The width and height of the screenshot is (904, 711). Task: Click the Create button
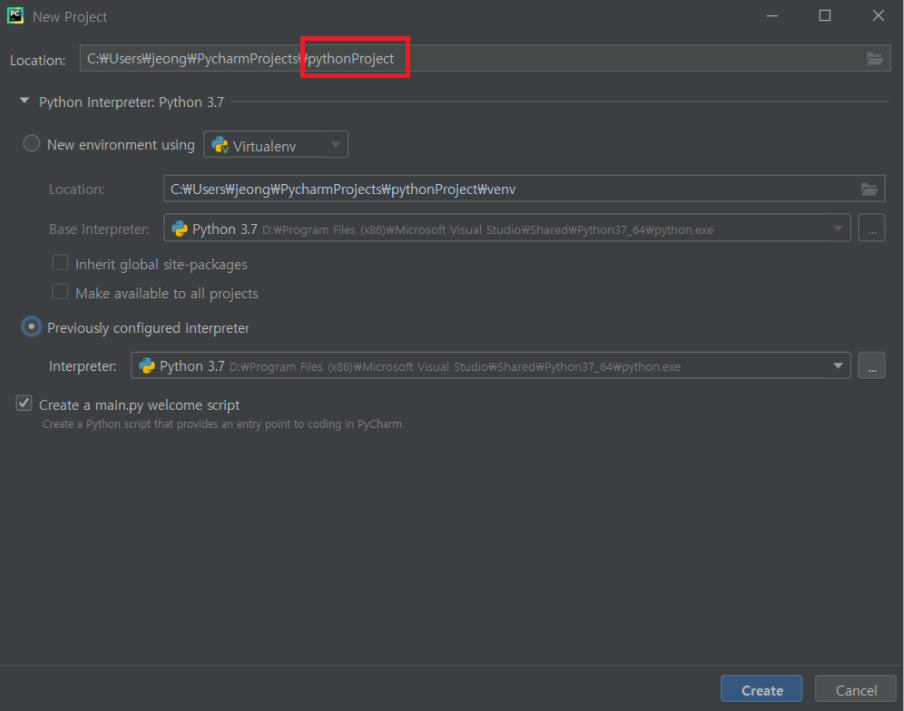click(x=761, y=689)
